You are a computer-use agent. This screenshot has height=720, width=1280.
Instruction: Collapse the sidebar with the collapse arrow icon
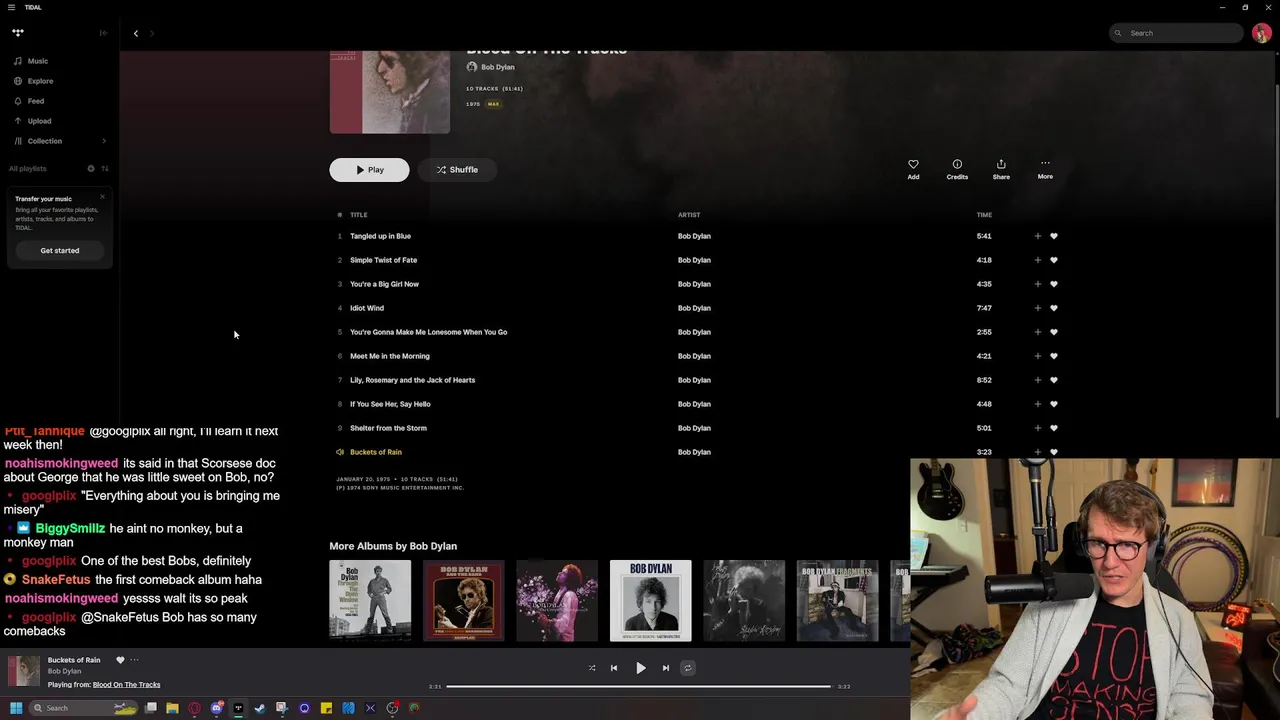pyautogui.click(x=103, y=33)
